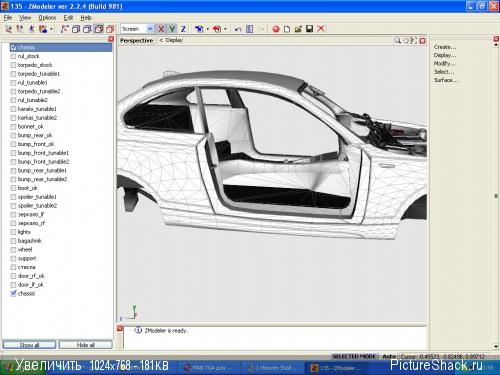Click the viewport rotate icon

click(406, 41)
